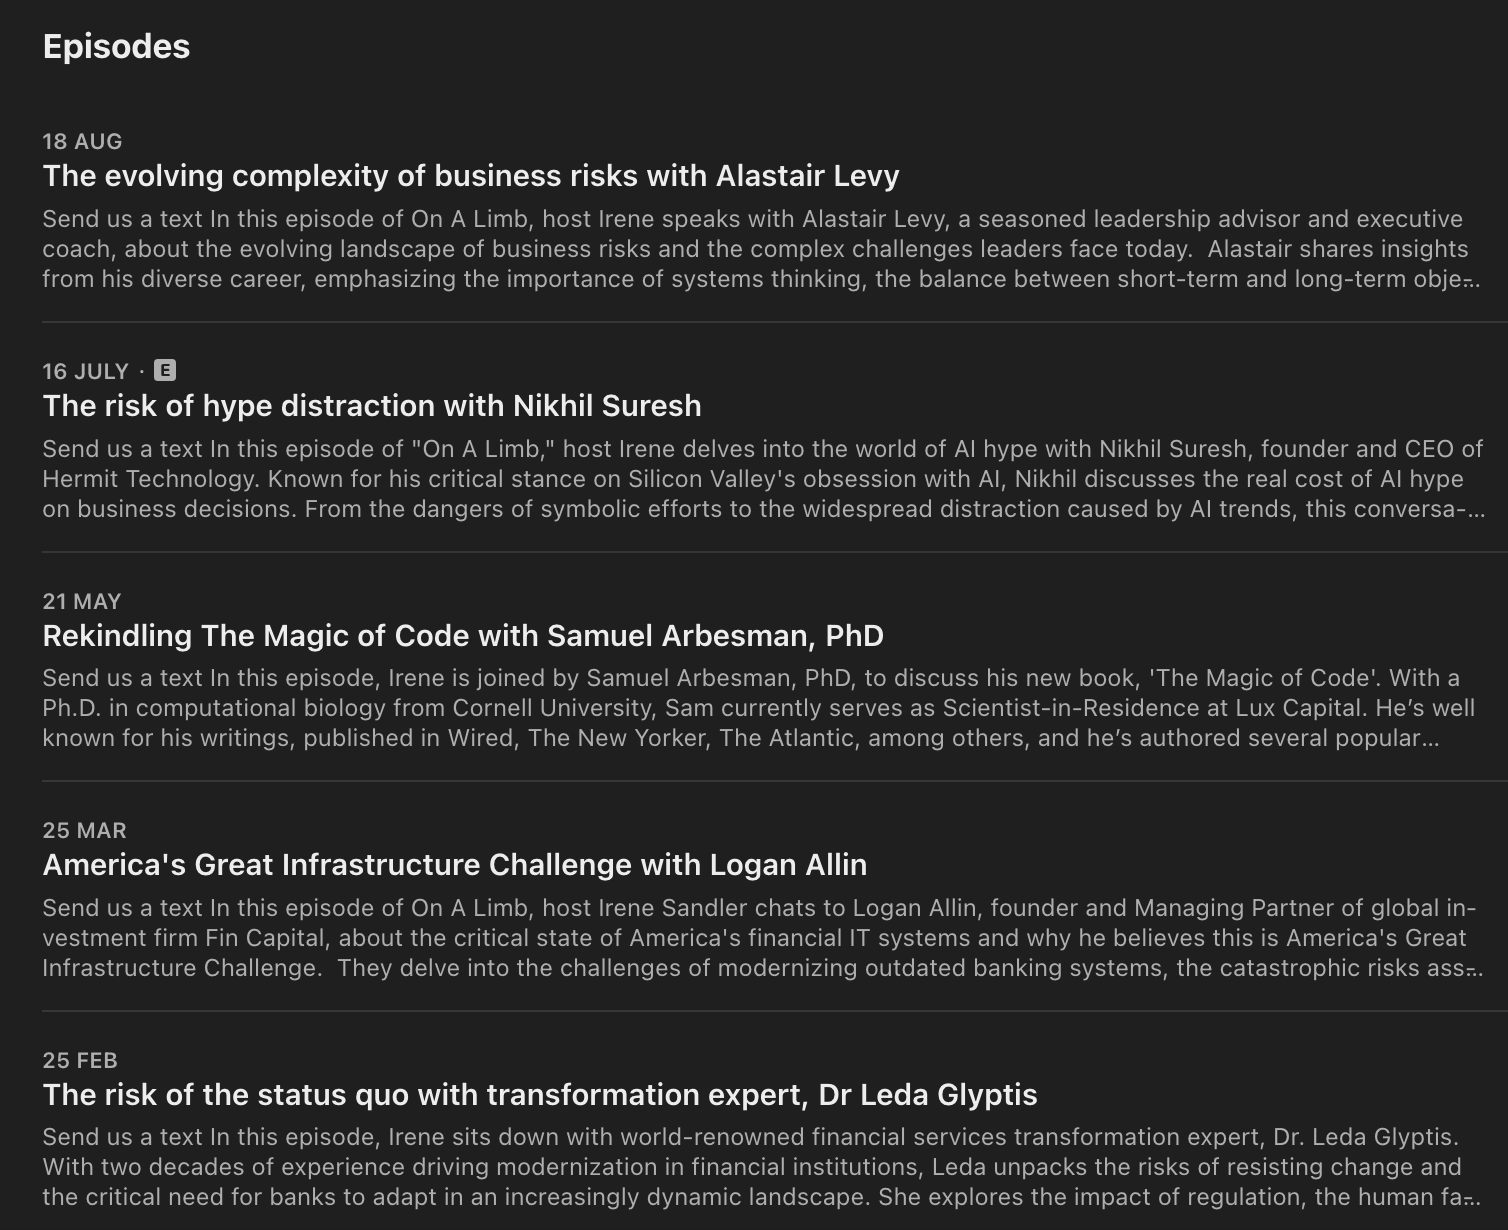Image resolution: width=1508 pixels, height=1230 pixels.
Task: Open the Alastair Levy business risks episode
Action: 470,176
